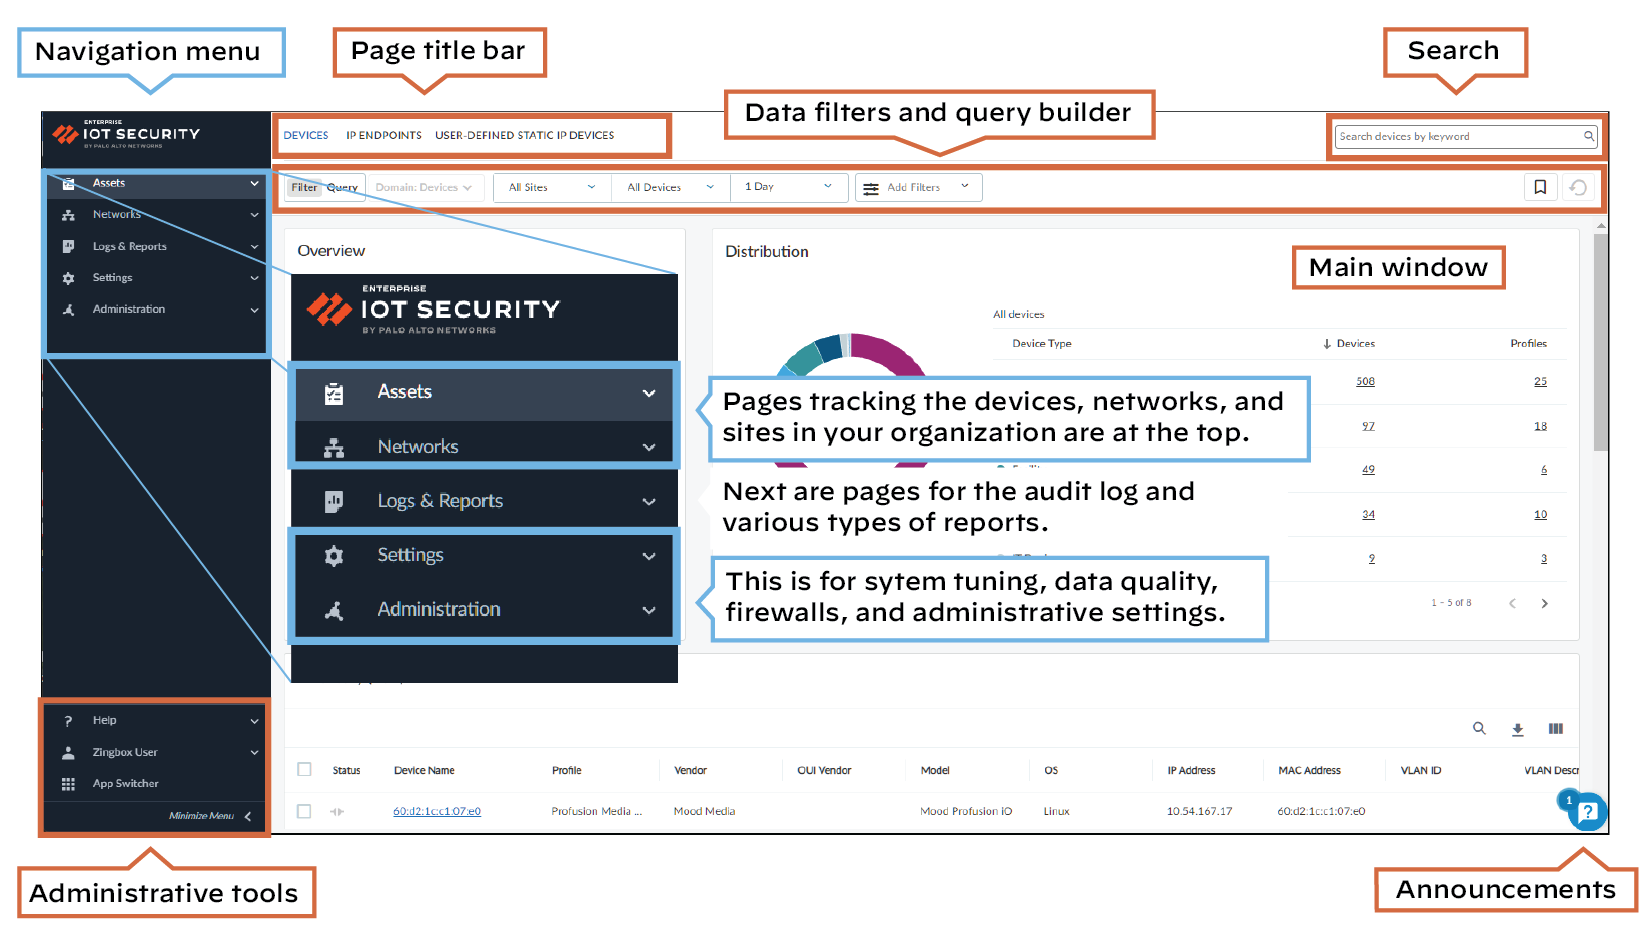Viewport: 1651px width, 938px height.
Task: Click the Minimize Menu link
Action: 201,816
